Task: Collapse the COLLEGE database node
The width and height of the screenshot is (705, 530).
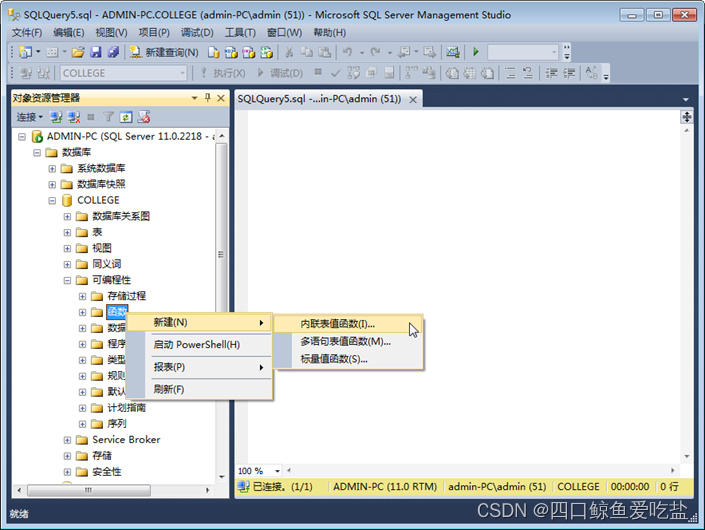Action: point(52,200)
